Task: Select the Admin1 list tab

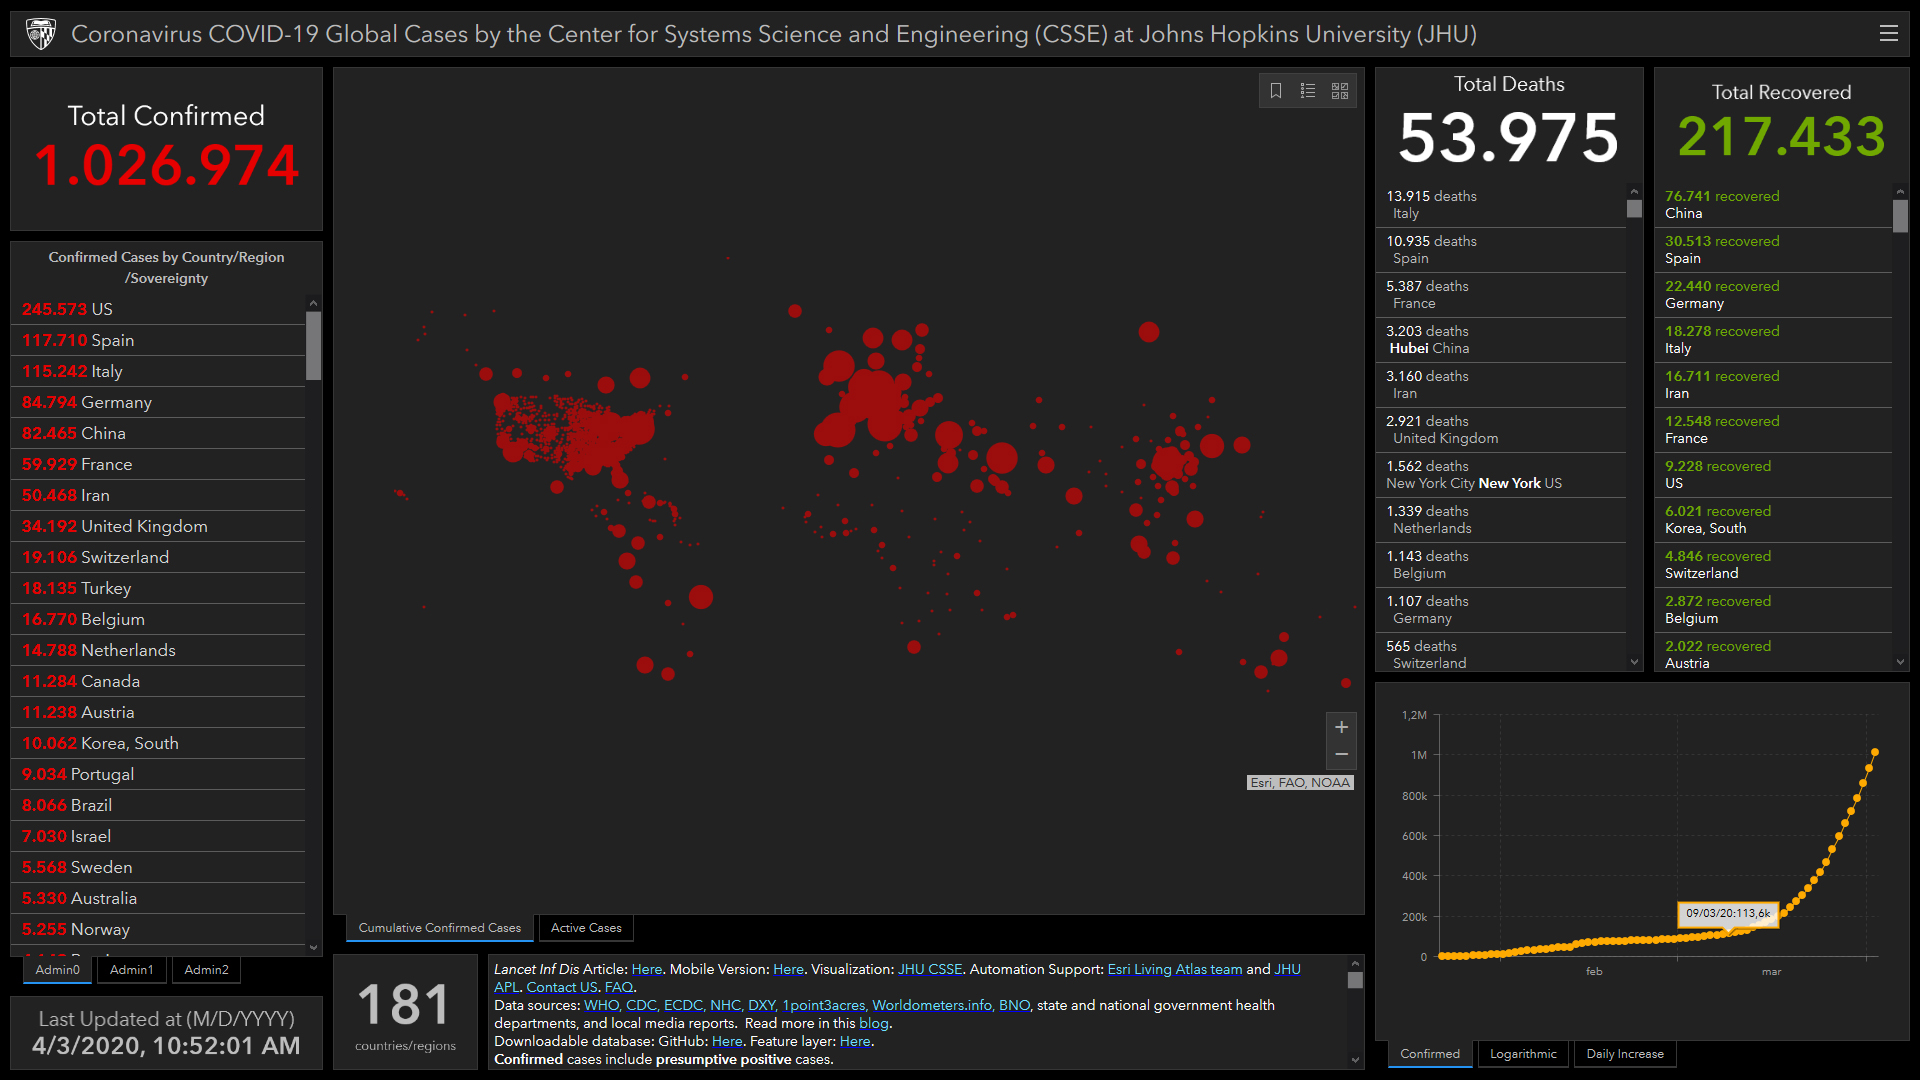Action: click(132, 970)
